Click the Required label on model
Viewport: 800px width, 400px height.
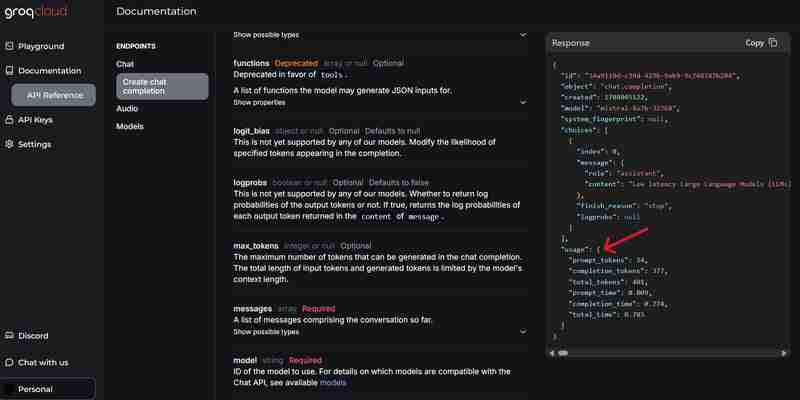[305, 360]
